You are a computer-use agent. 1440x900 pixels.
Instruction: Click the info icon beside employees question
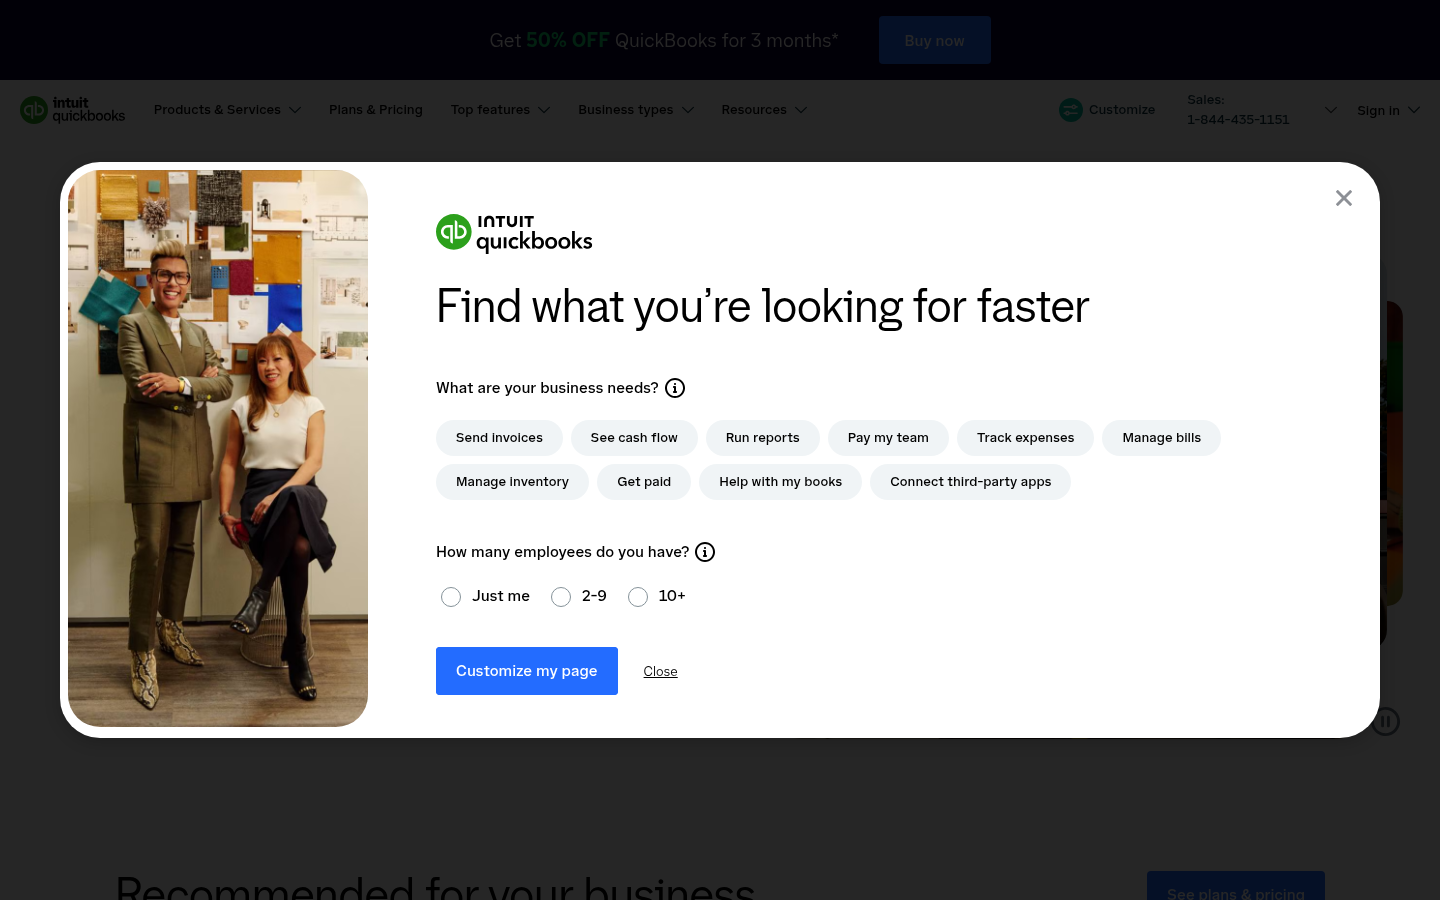point(705,552)
